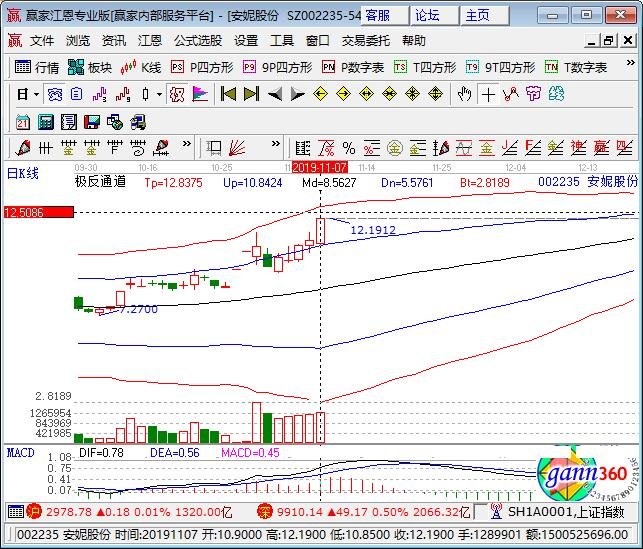Open the 文件 menu
The height and width of the screenshot is (549, 643).
pos(41,41)
